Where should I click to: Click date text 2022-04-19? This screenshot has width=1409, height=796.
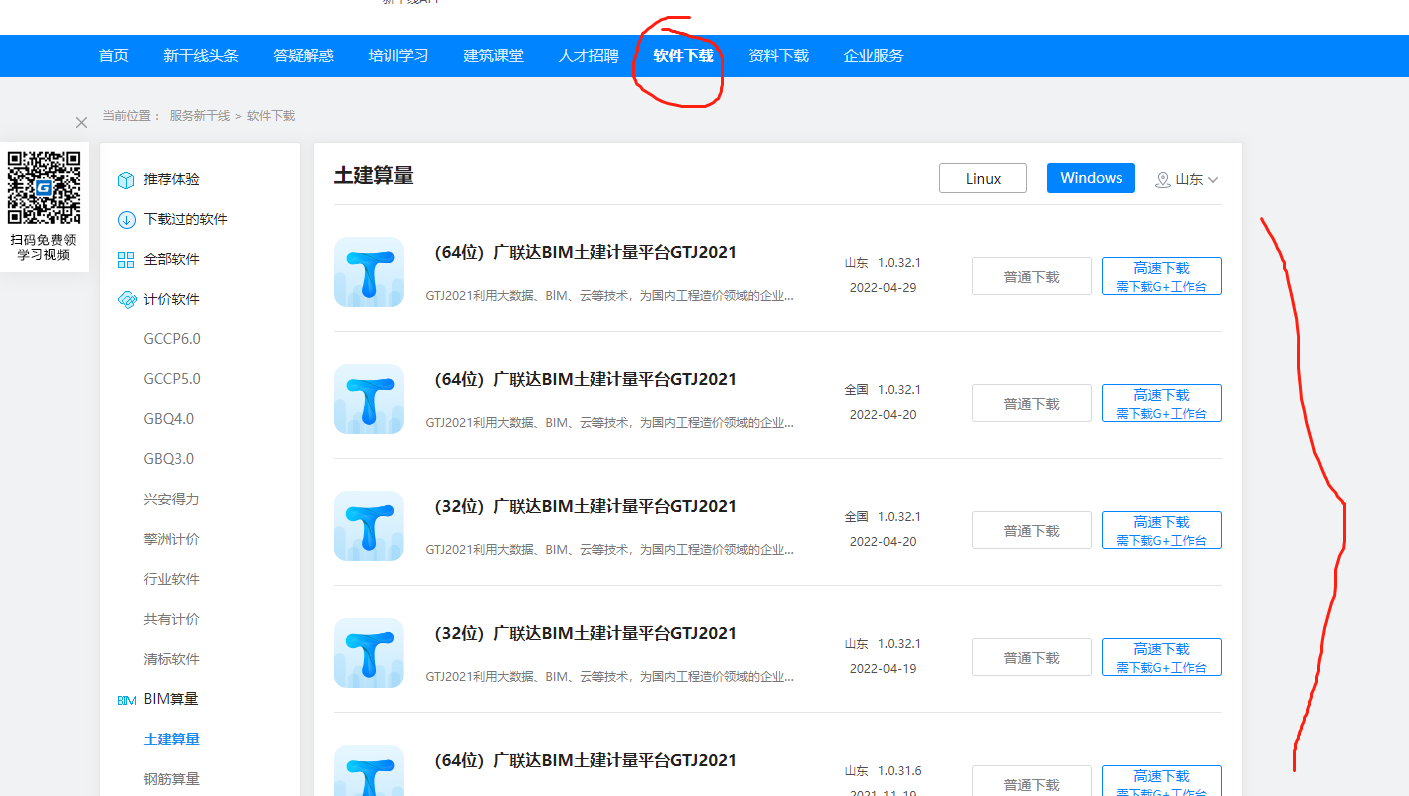point(883,669)
